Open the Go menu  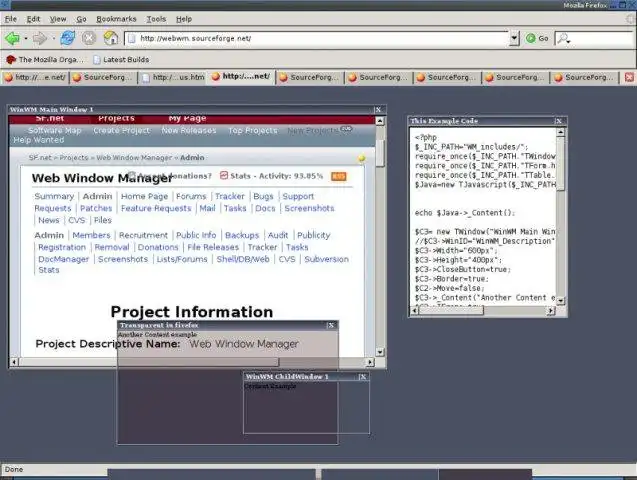coord(81,19)
